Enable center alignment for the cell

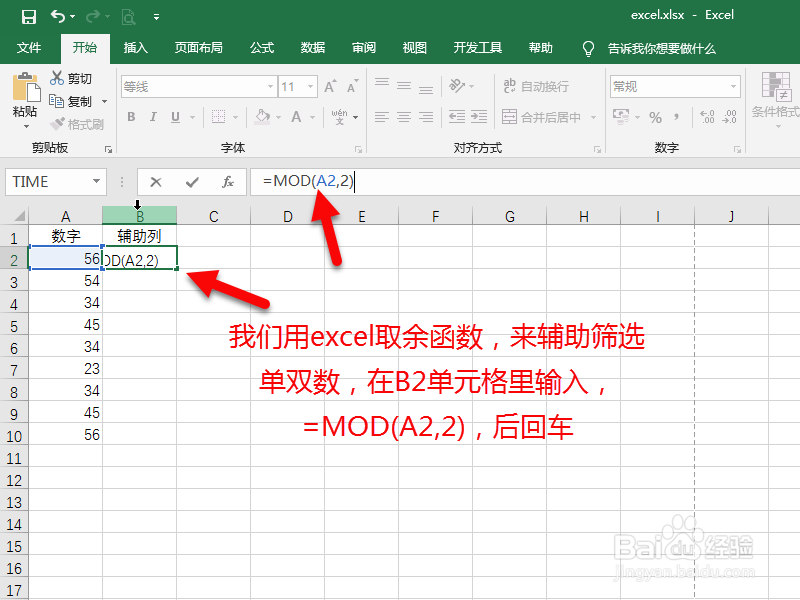[404, 117]
